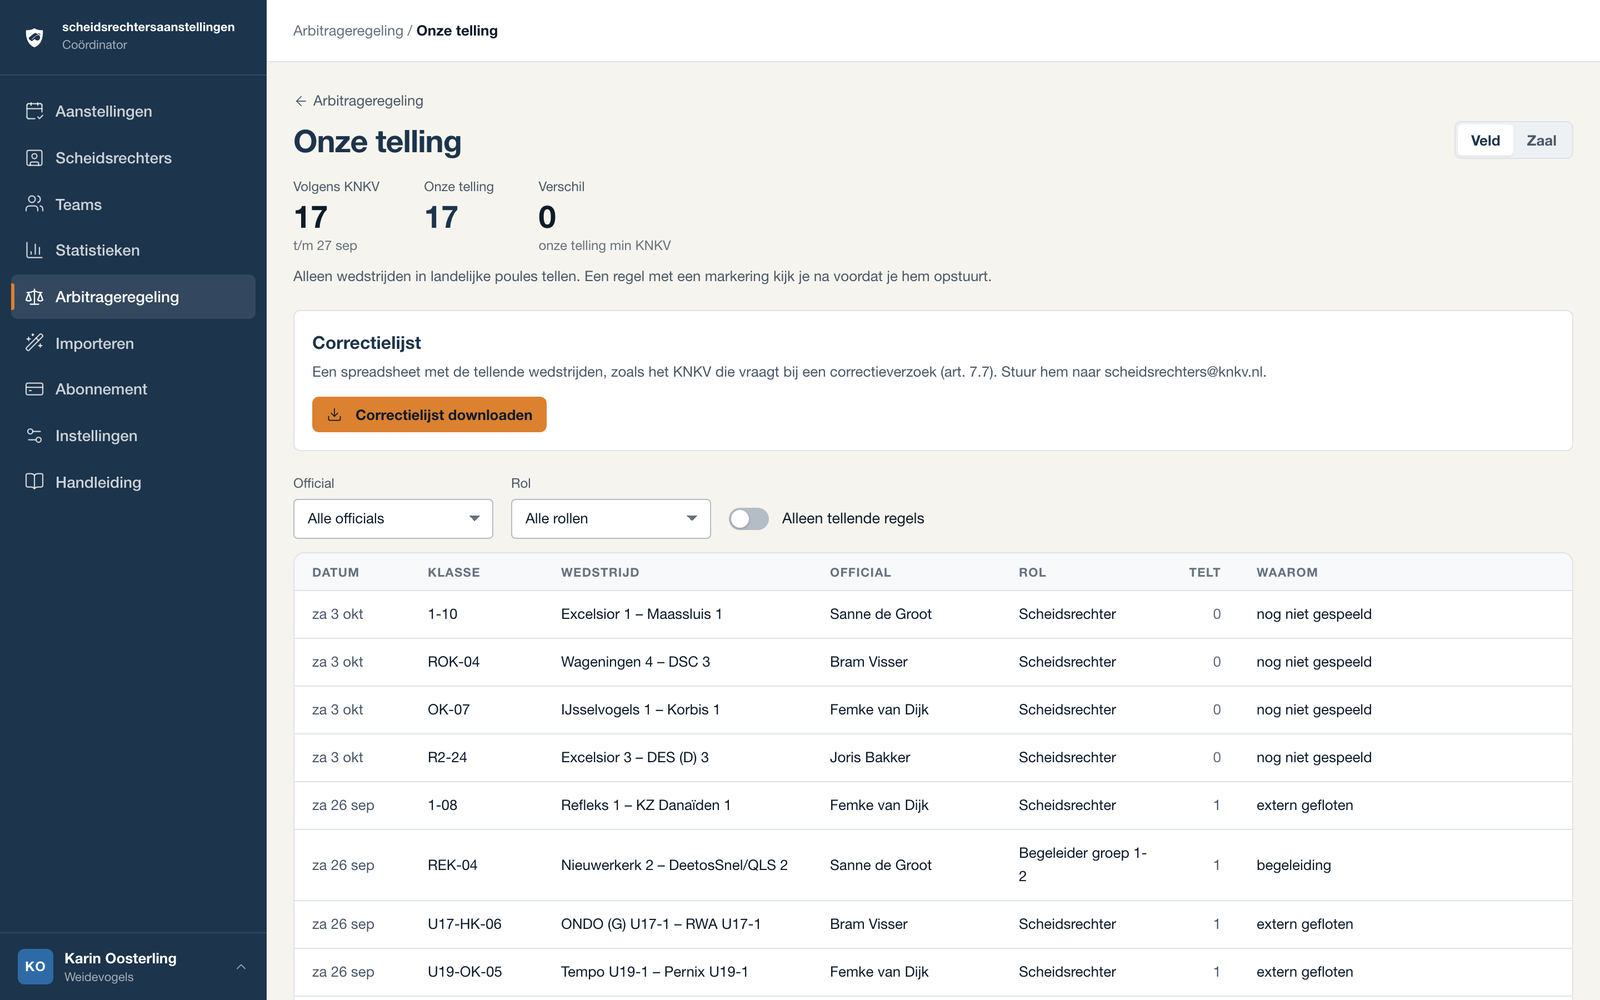This screenshot has width=1600, height=1000.
Task: Click the shield logo icon in sidebar header
Action: (x=35, y=38)
